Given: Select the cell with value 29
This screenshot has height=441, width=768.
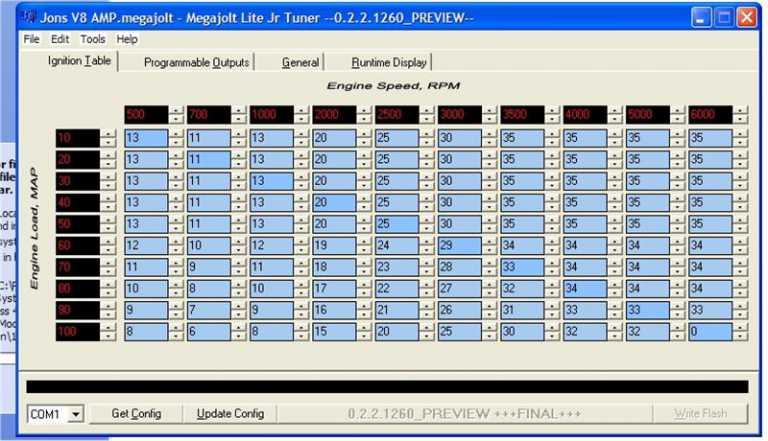Looking at the screenshot, I should pyautogui.click(x=459, y=245).
